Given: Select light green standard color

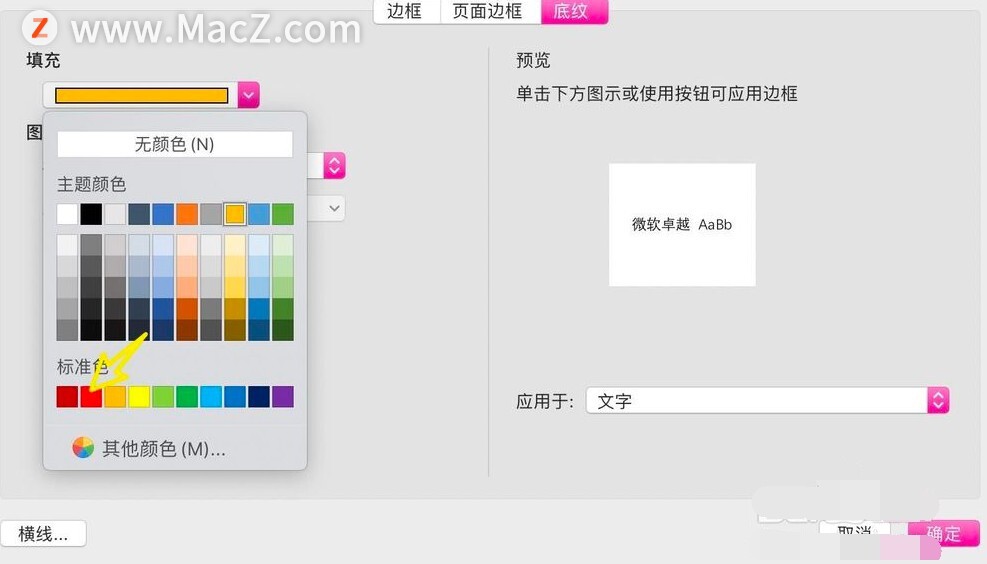Looking at the screenshot, I should tap(163, 397).
